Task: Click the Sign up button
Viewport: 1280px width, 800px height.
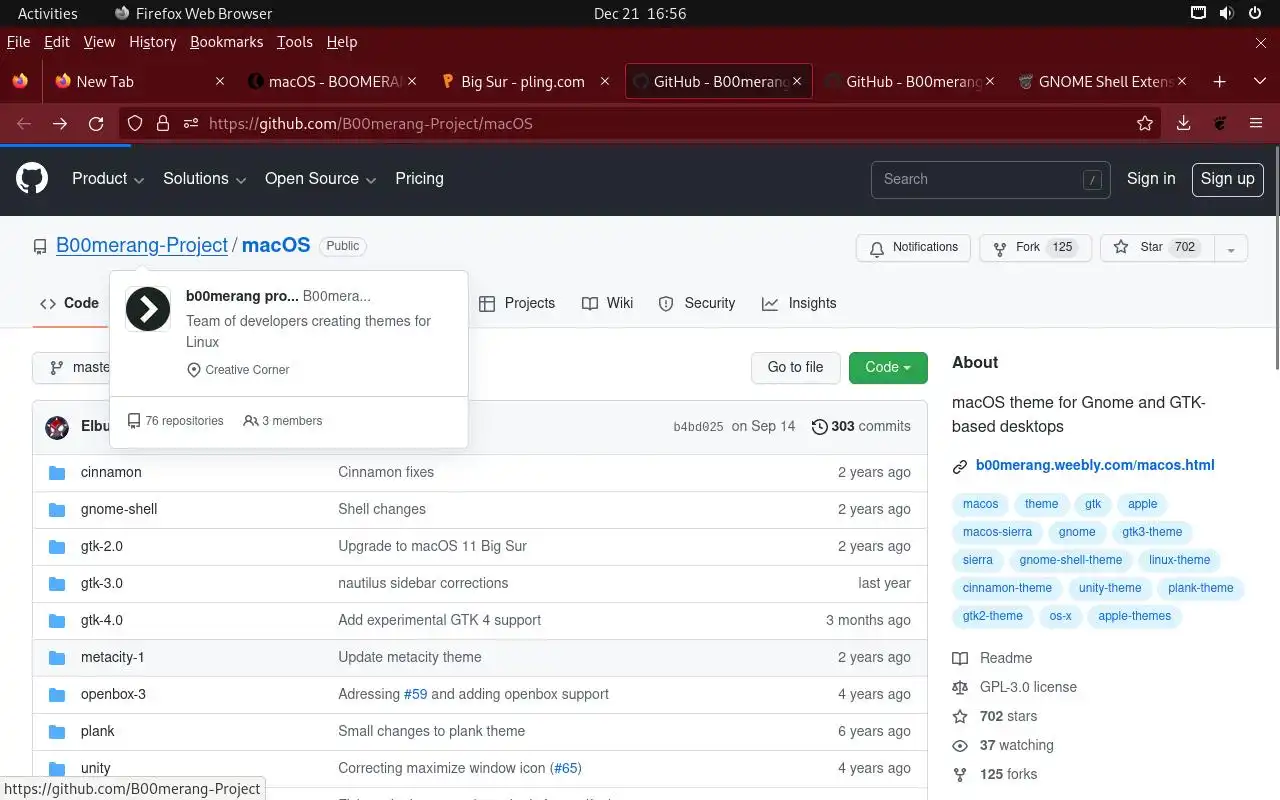Action: 1227,179
